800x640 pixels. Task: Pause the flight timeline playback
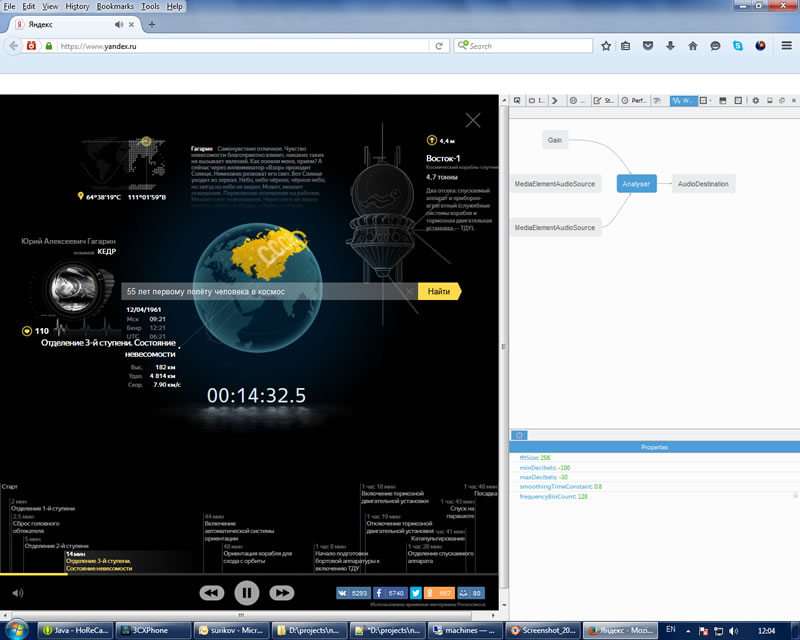pos(246,593)
